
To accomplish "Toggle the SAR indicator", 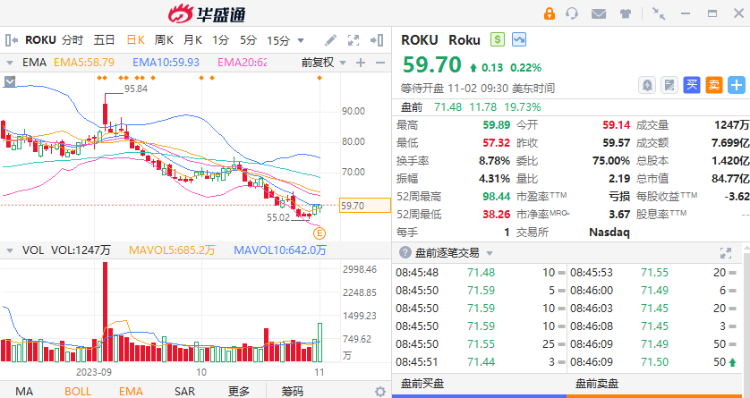I will [185, 391].
